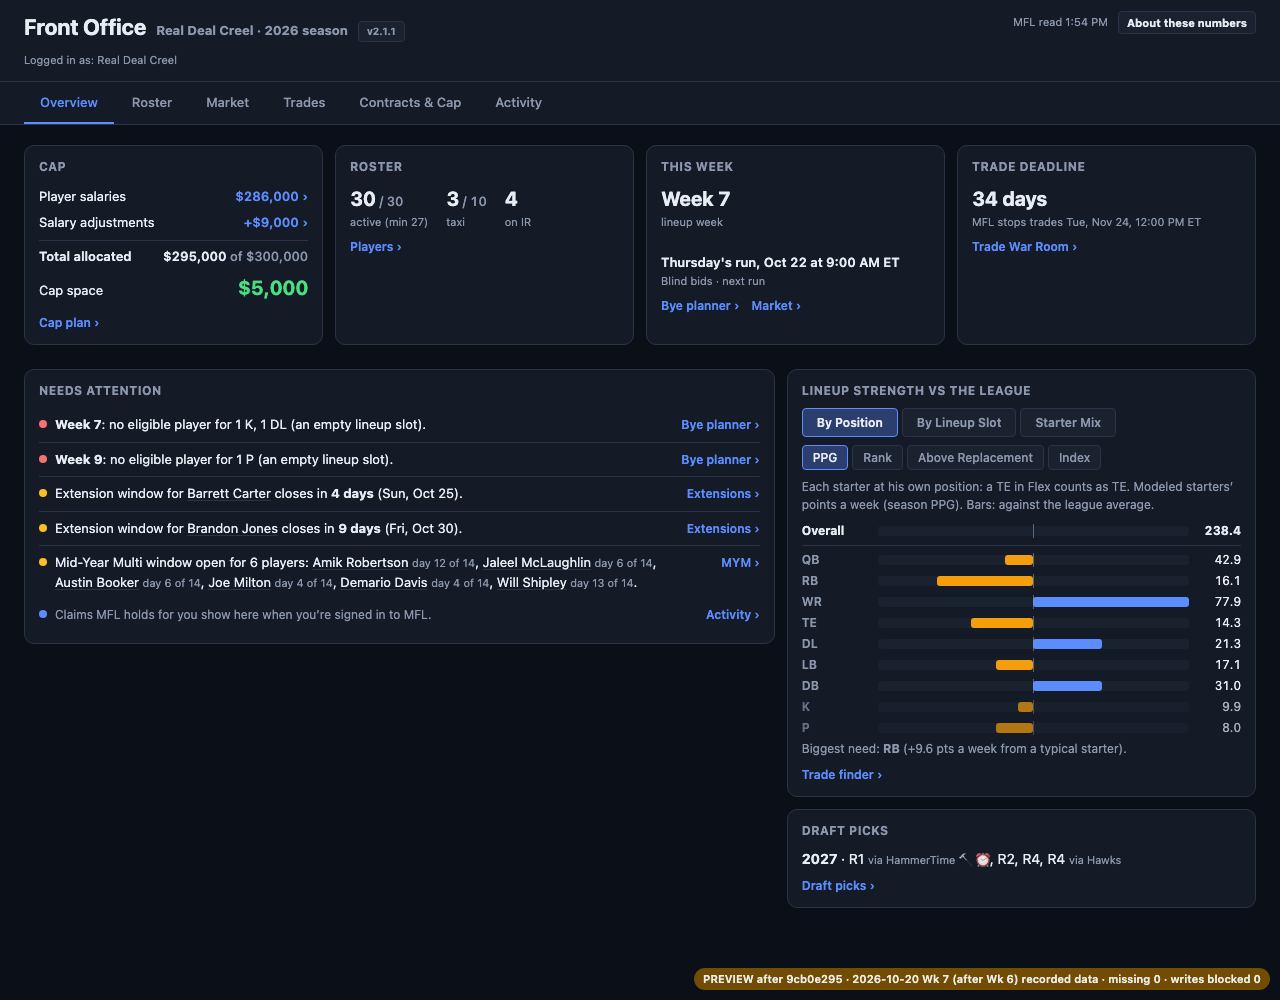The image size is (1280, 1000).
Task: Click player name Will Shipley
Action: (532, 583)
